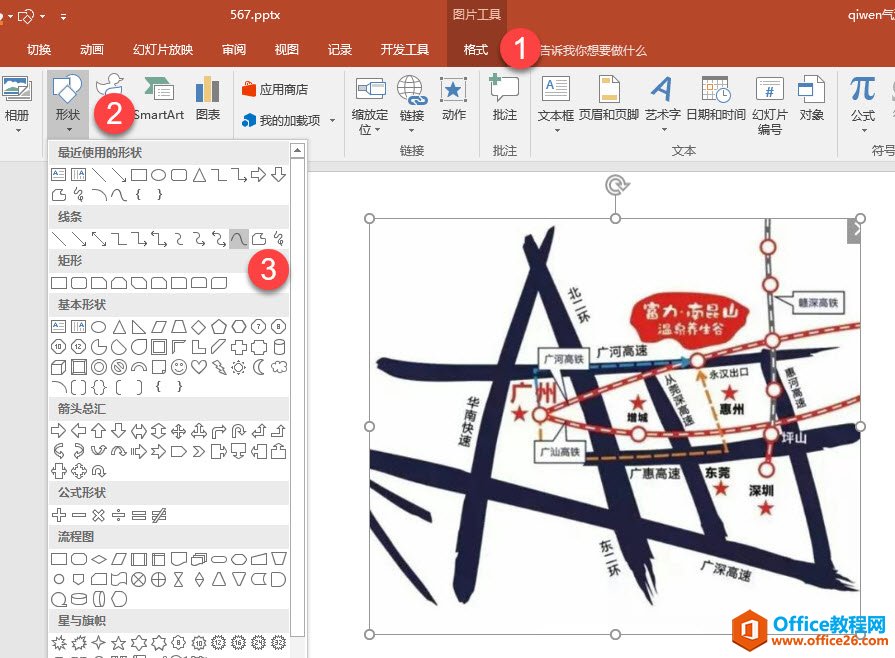Select the isosceles triangle in 基本形状
The image size is (895, 658).
pos(119,327)
